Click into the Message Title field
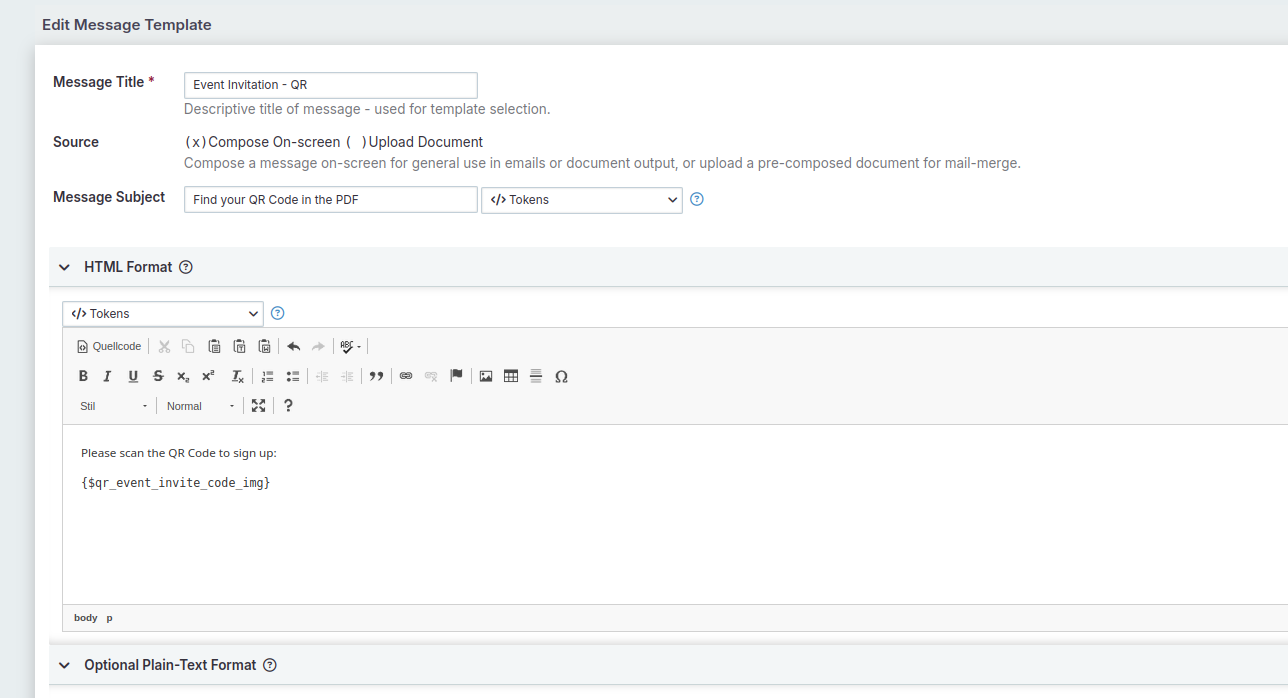The height and width of the screenshot is (698, 1288). (x=330, y=85)
